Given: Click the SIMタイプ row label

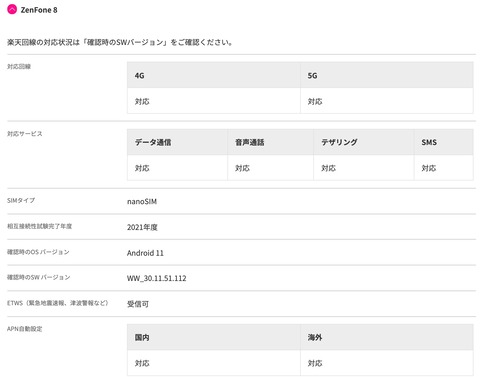Looking at the screenshot, I should click(x=21, y=200).
